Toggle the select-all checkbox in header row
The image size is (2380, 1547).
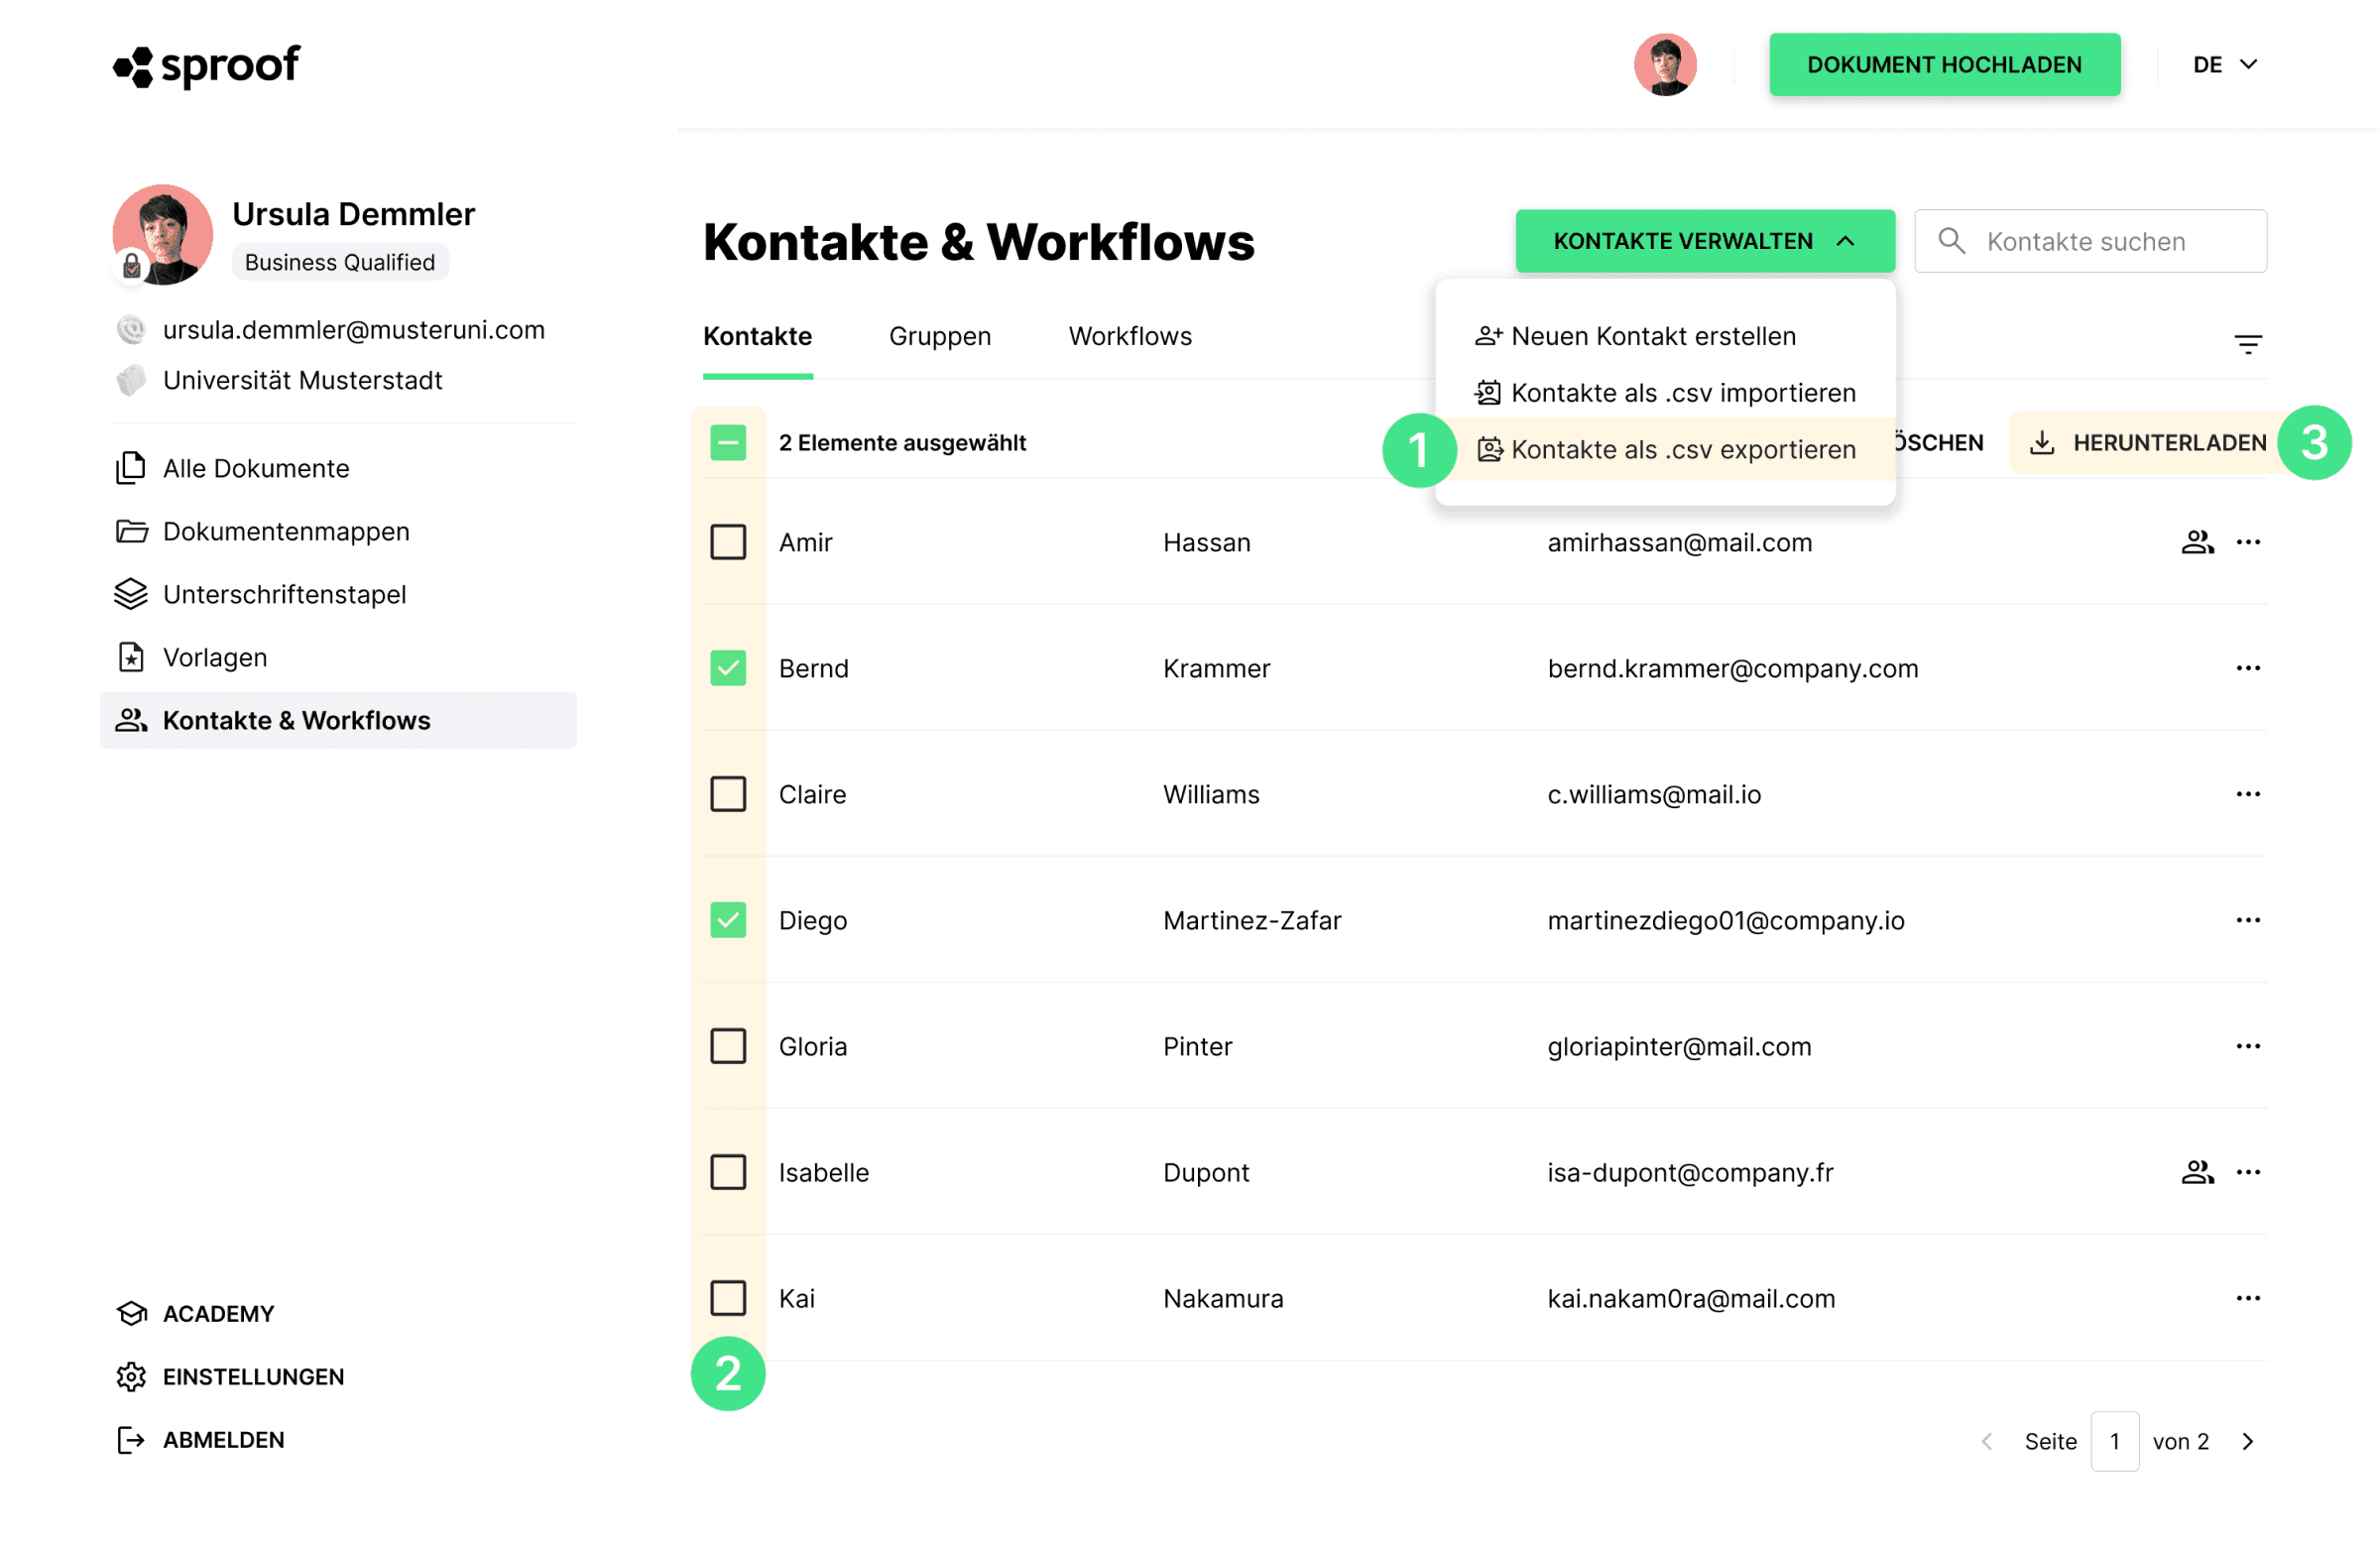(728, 442)
